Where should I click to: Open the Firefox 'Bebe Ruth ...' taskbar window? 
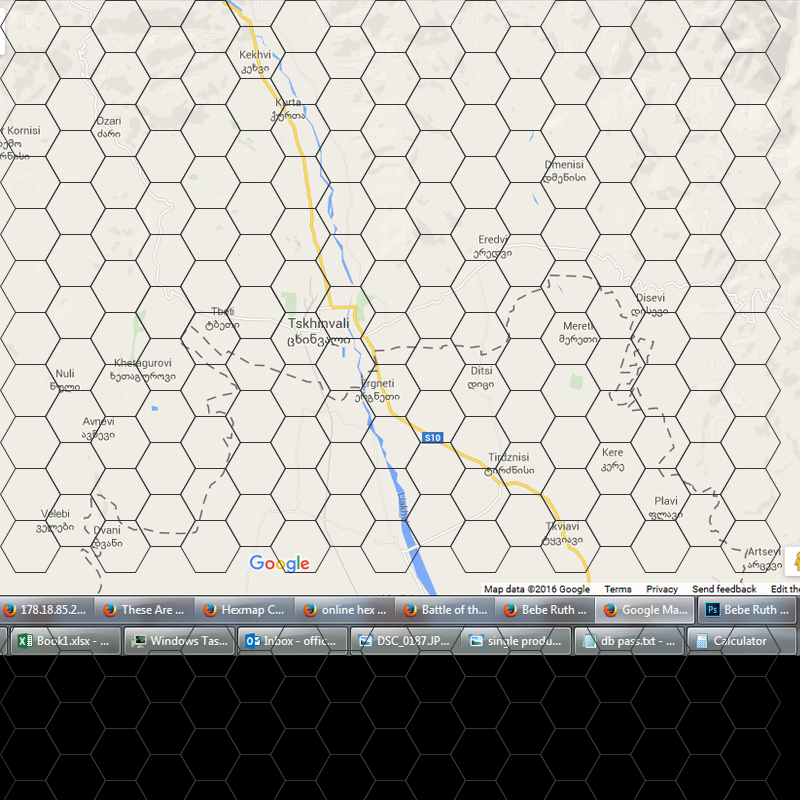[x=544, y=610]
